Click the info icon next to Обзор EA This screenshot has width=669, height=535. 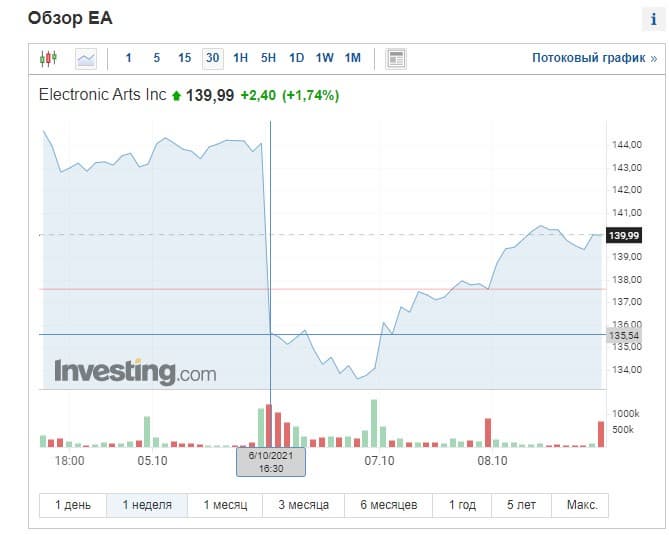[x=652, y=19]
